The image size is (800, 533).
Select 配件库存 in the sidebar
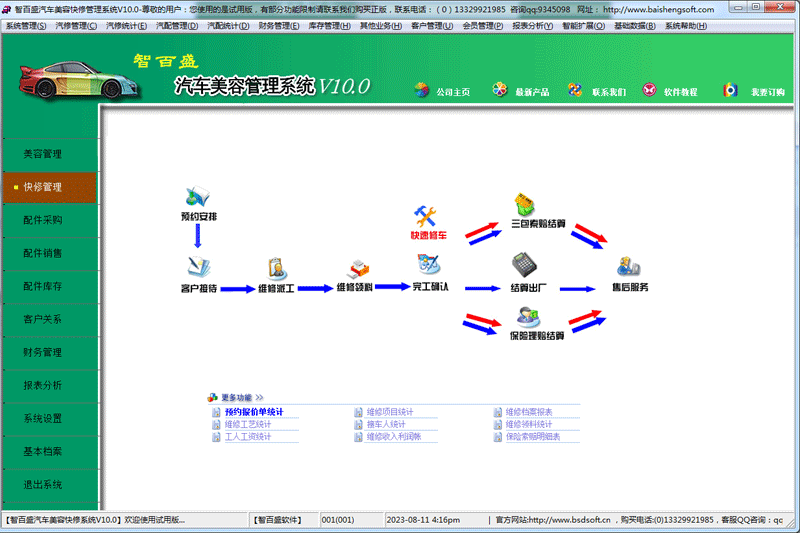[x=50, y=286]
